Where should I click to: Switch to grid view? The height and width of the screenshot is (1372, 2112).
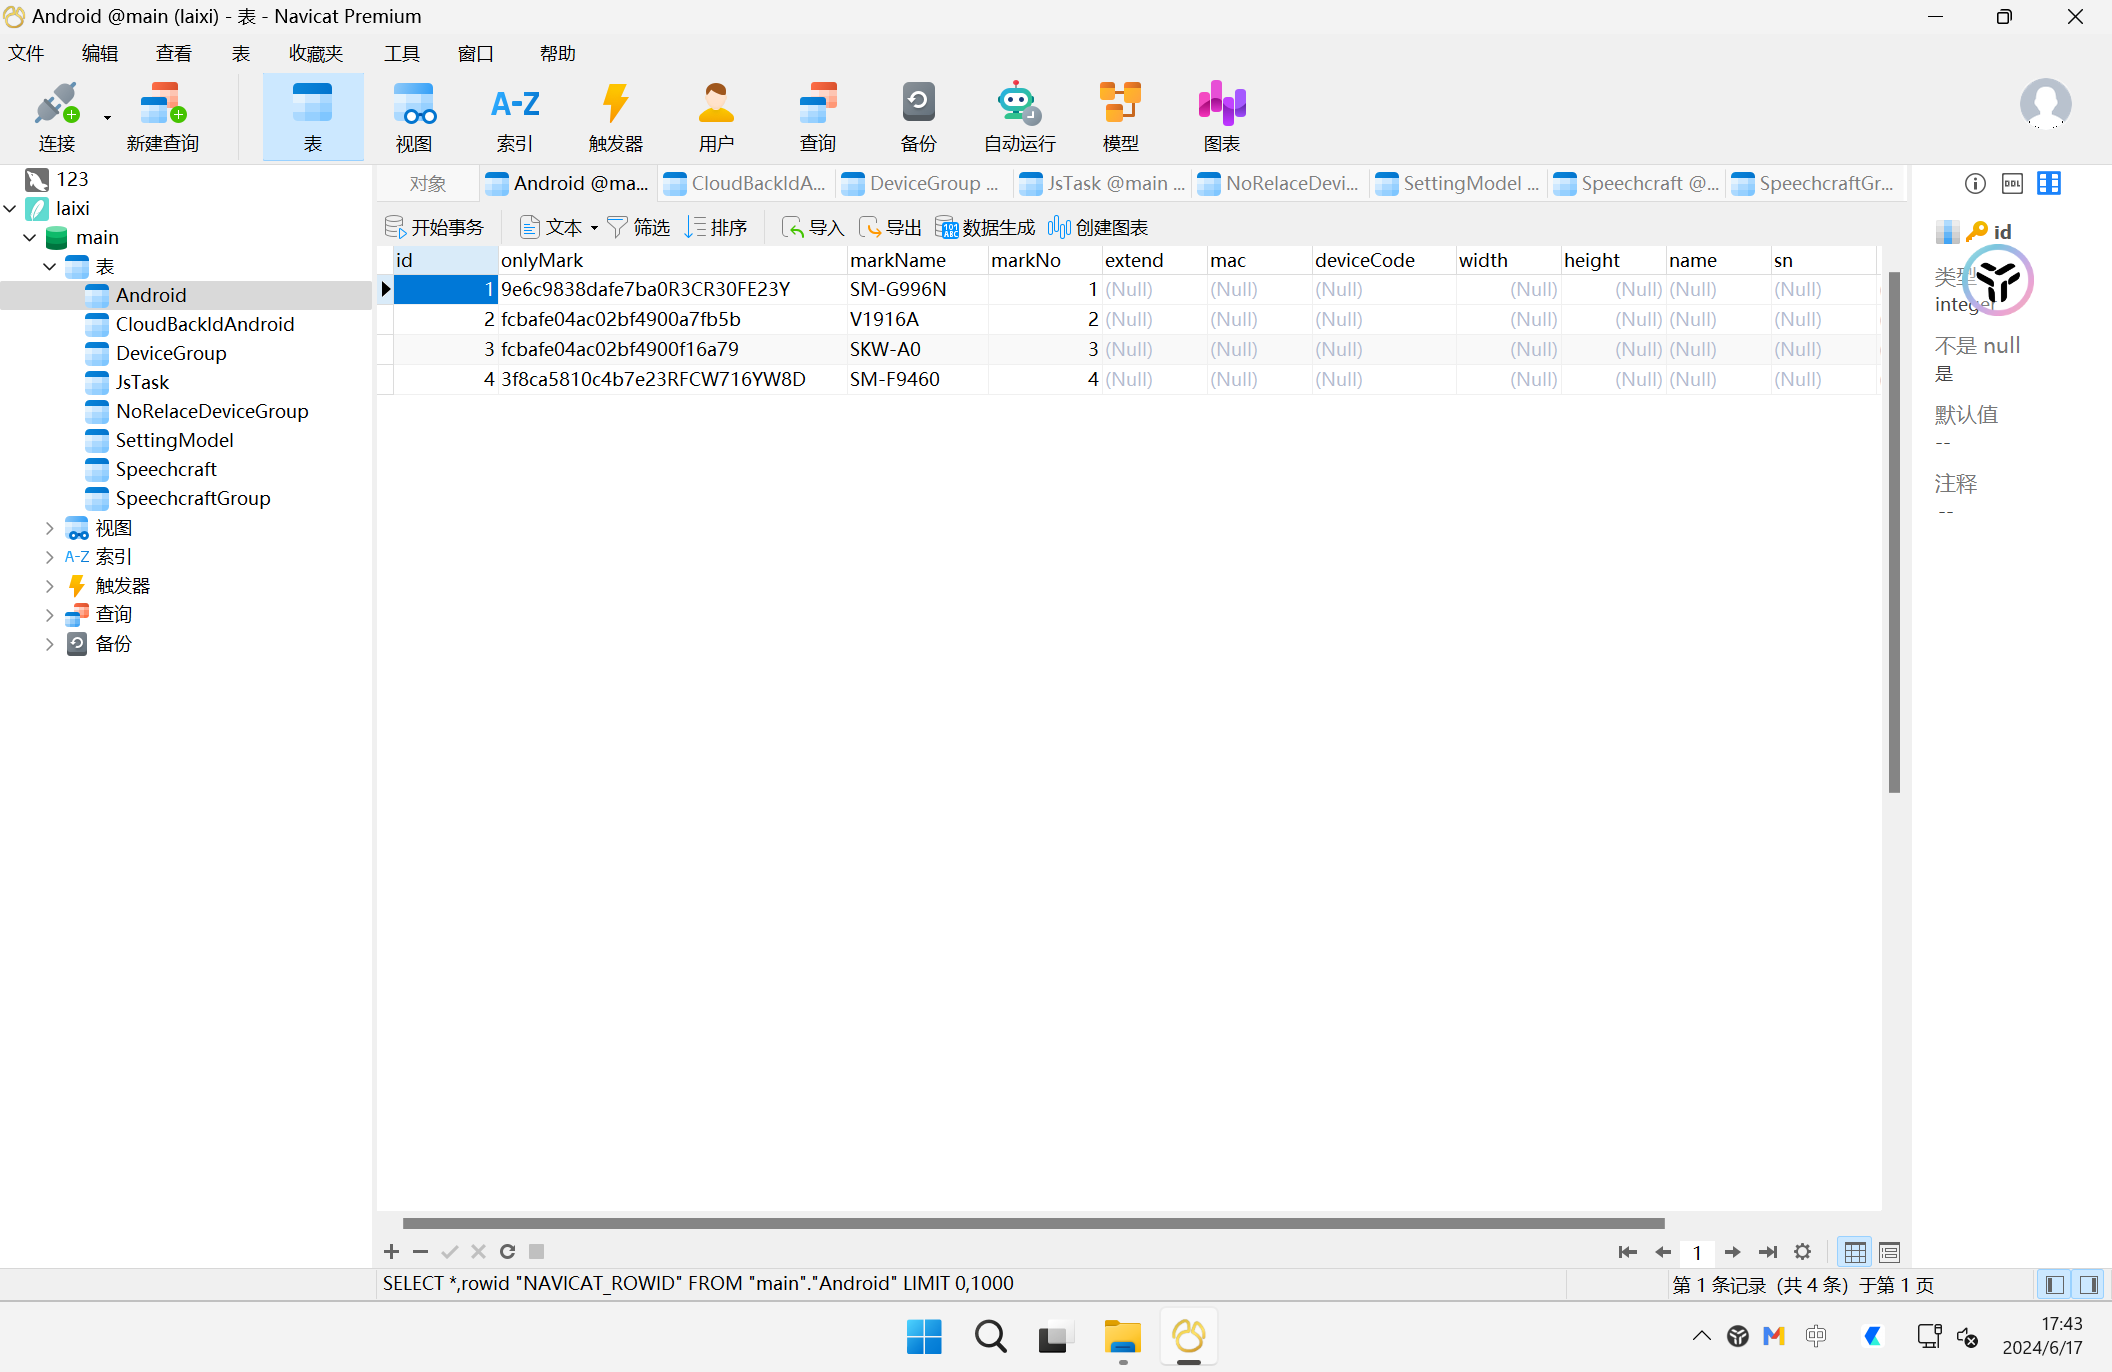click(1855, 1252)
